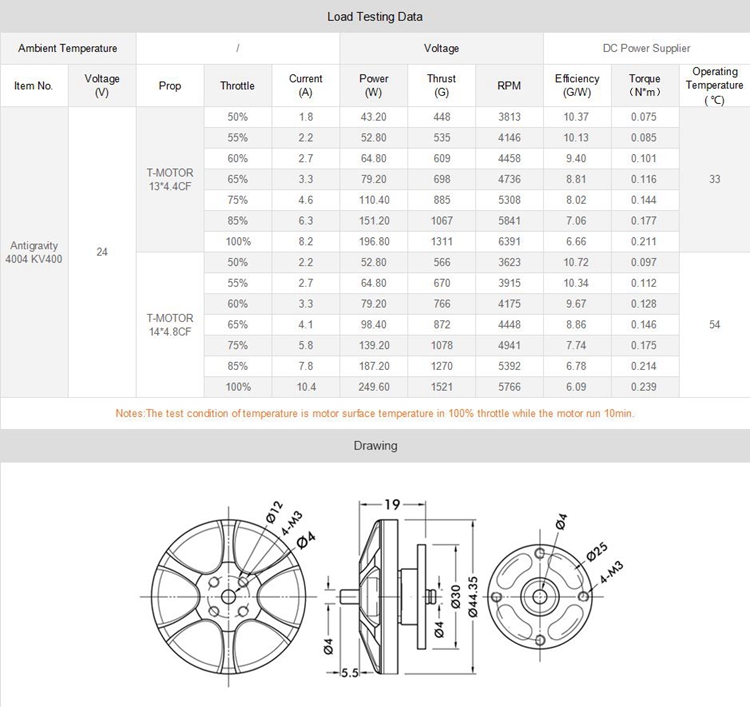Click the DC Power Supplier header cell

click(646, 48)
